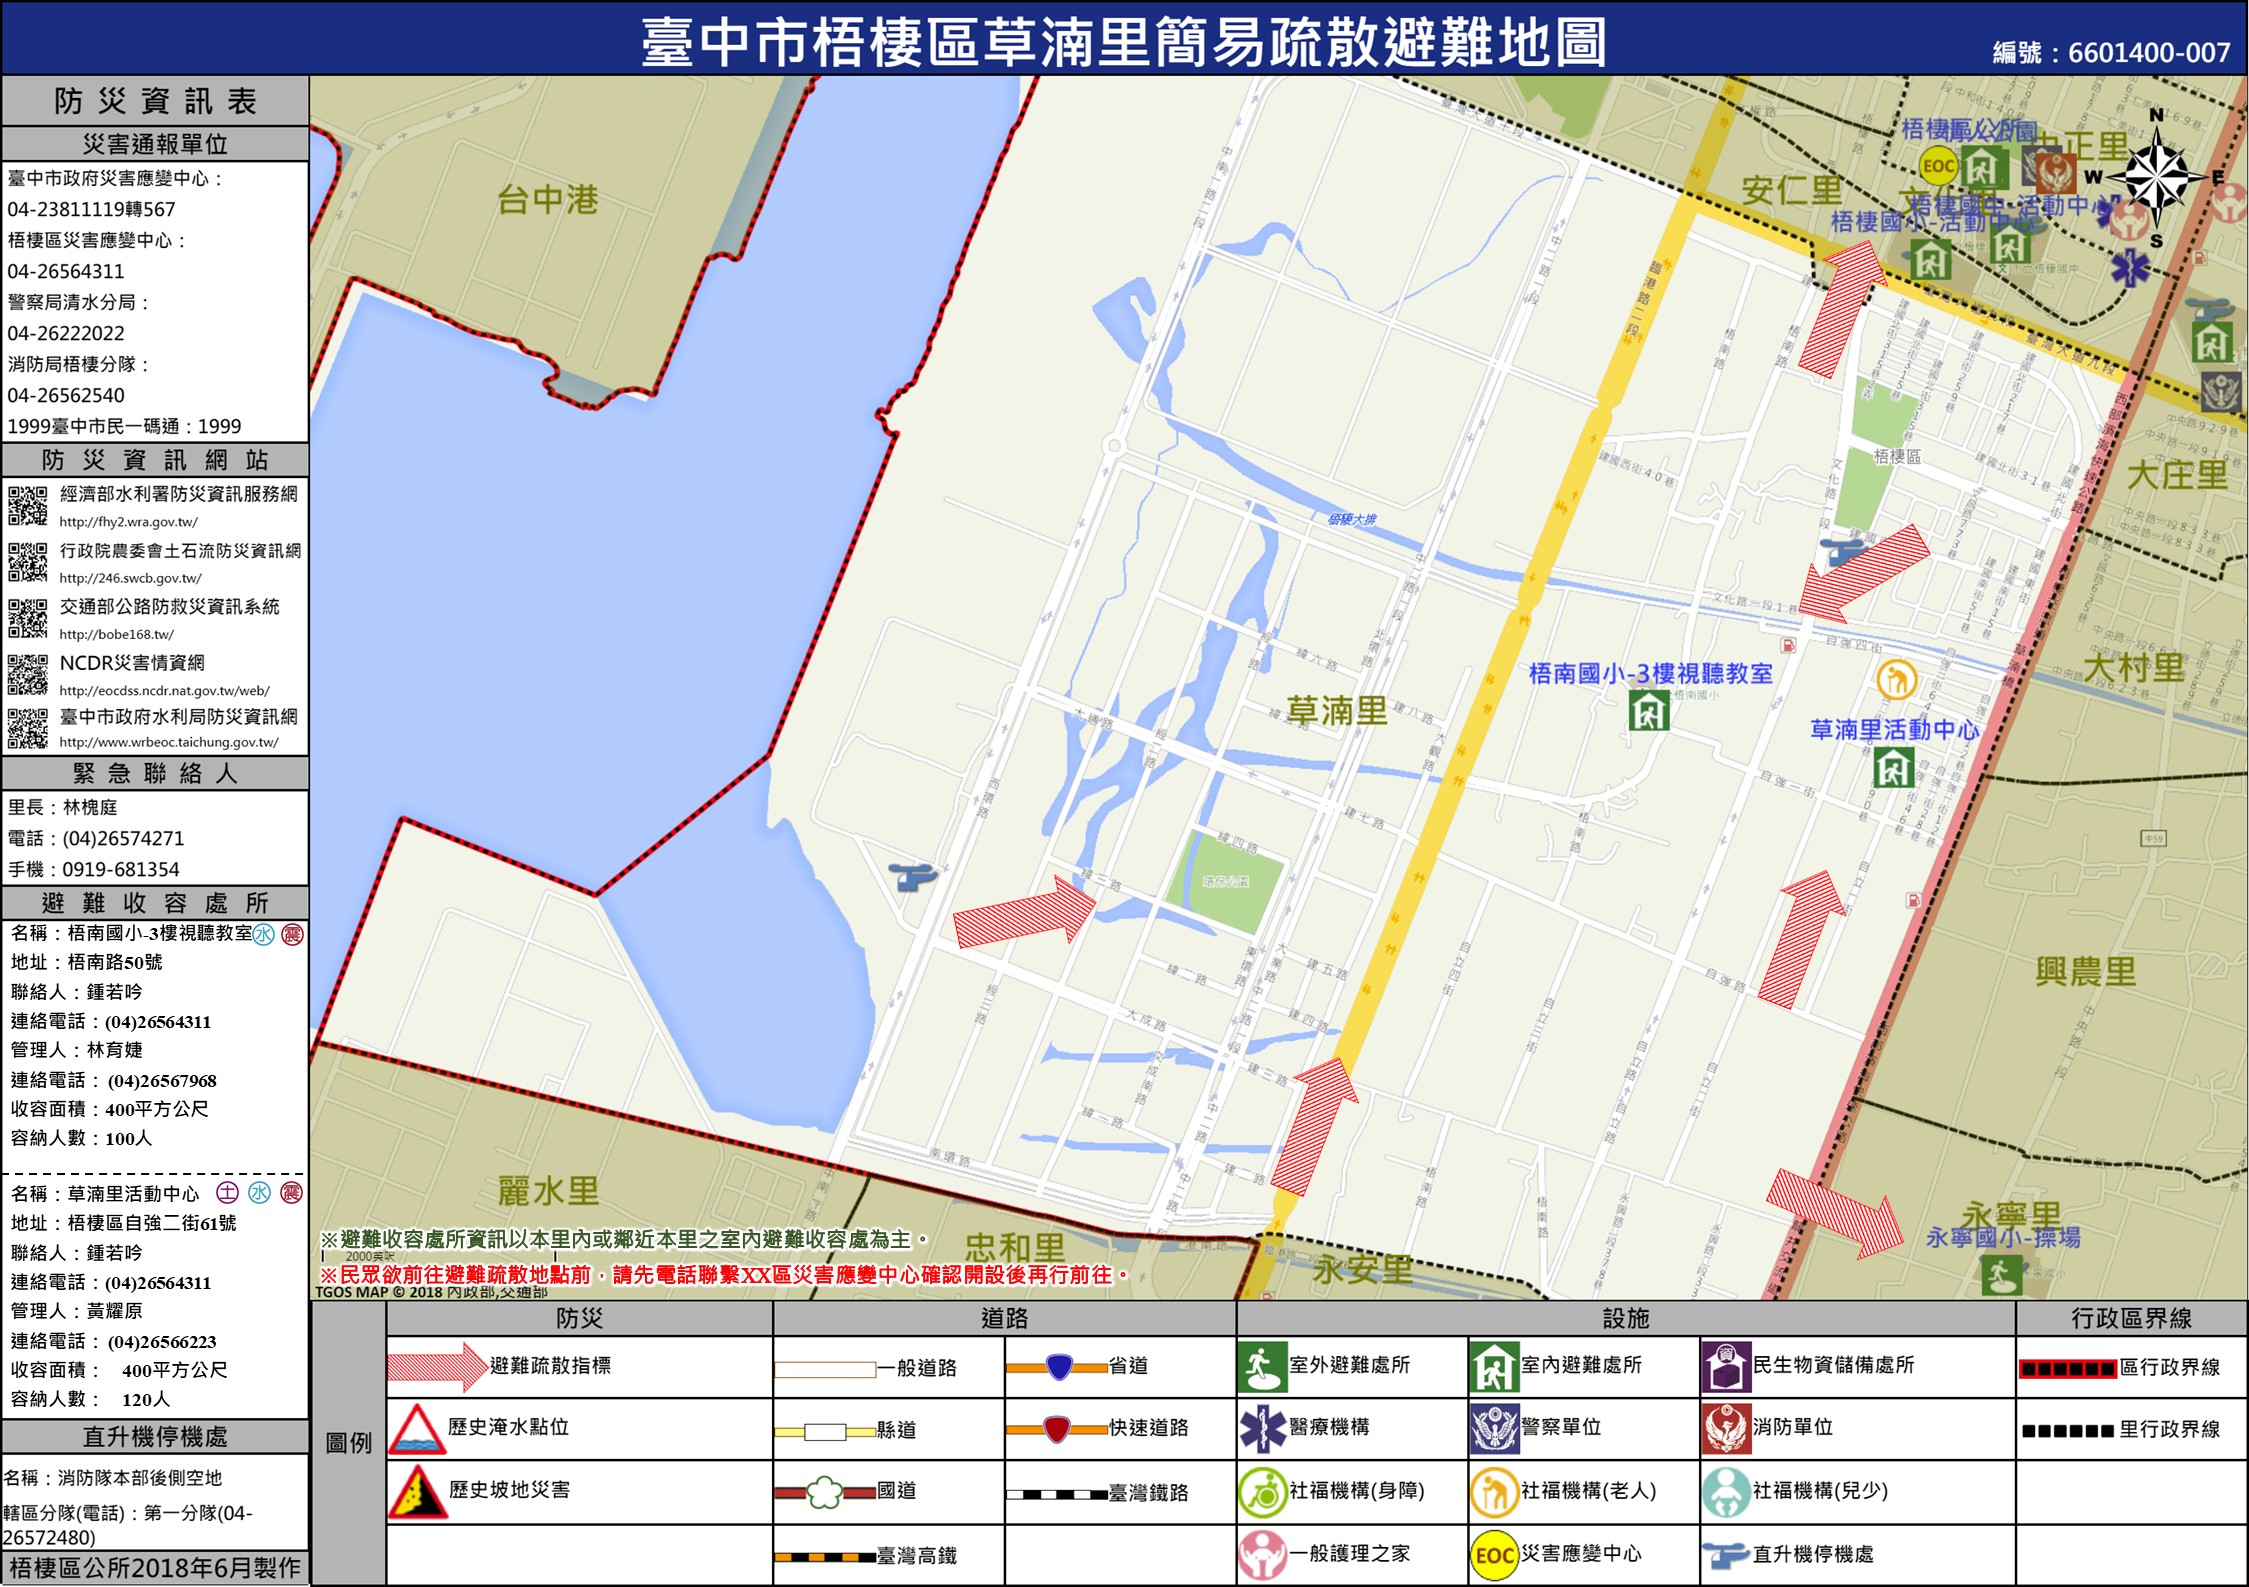Click the 醫療機構 star-of-life legend icon

click(1262, 1428)
